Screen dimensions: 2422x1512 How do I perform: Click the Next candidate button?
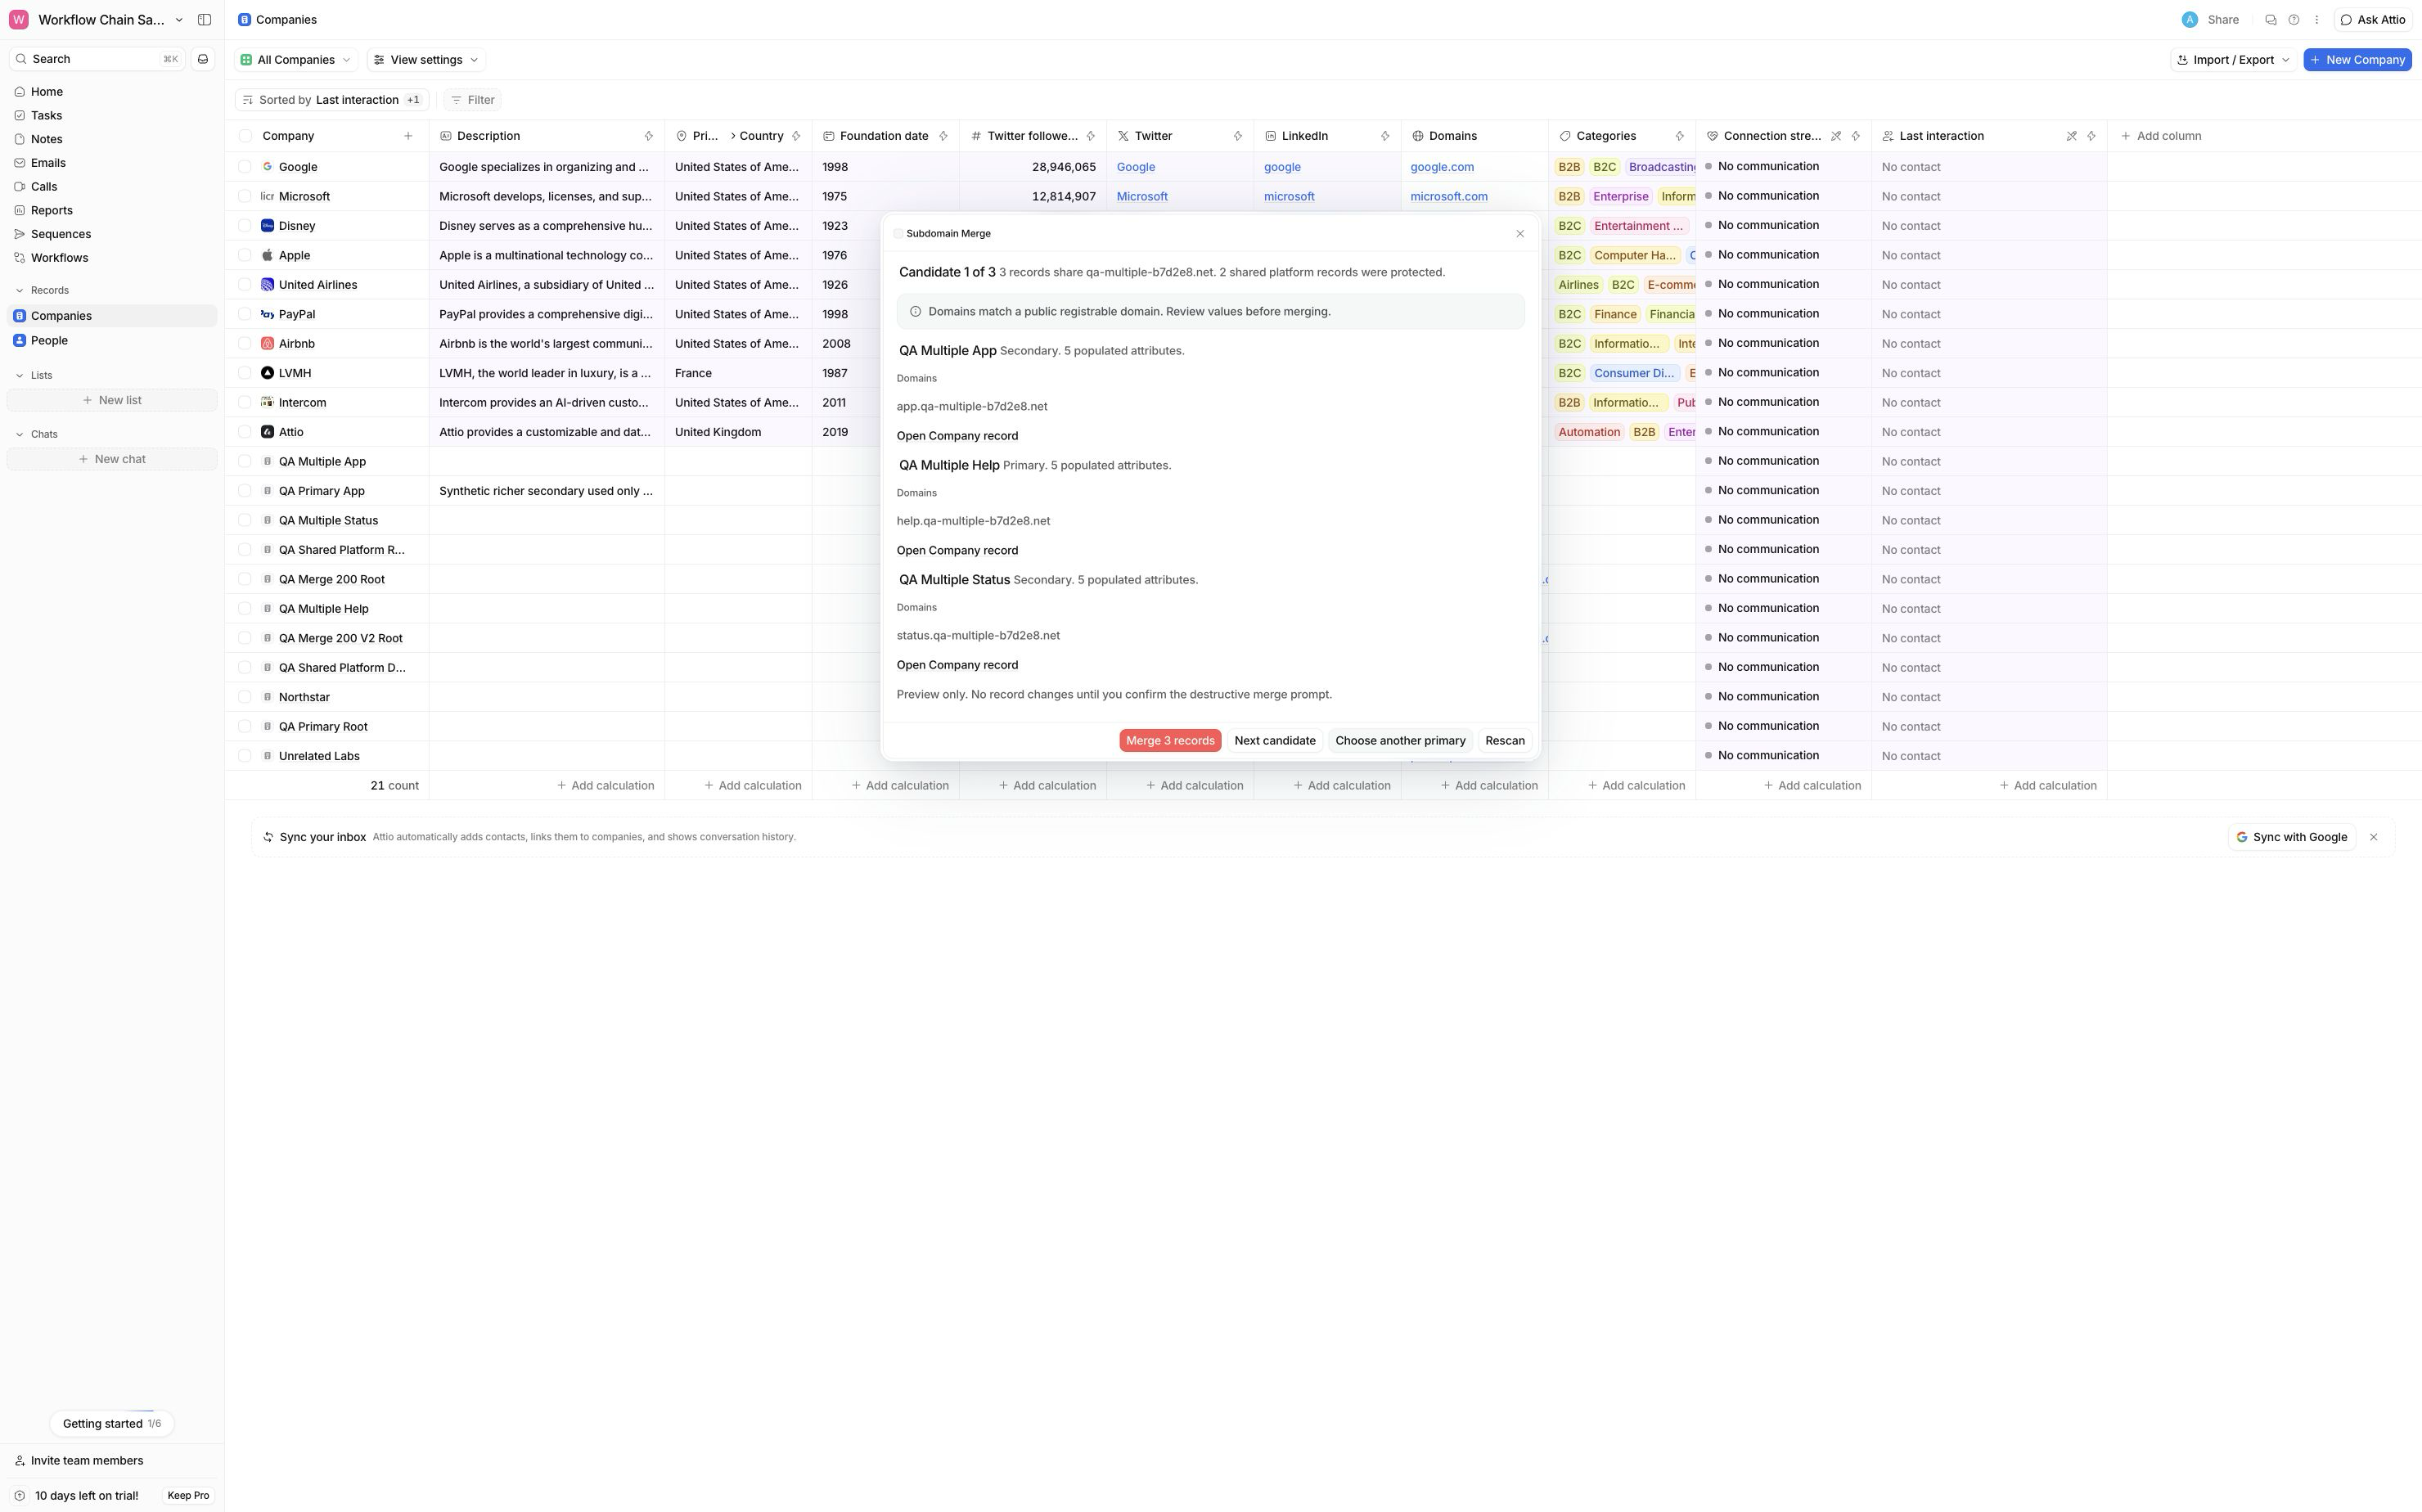(1275, 741)
